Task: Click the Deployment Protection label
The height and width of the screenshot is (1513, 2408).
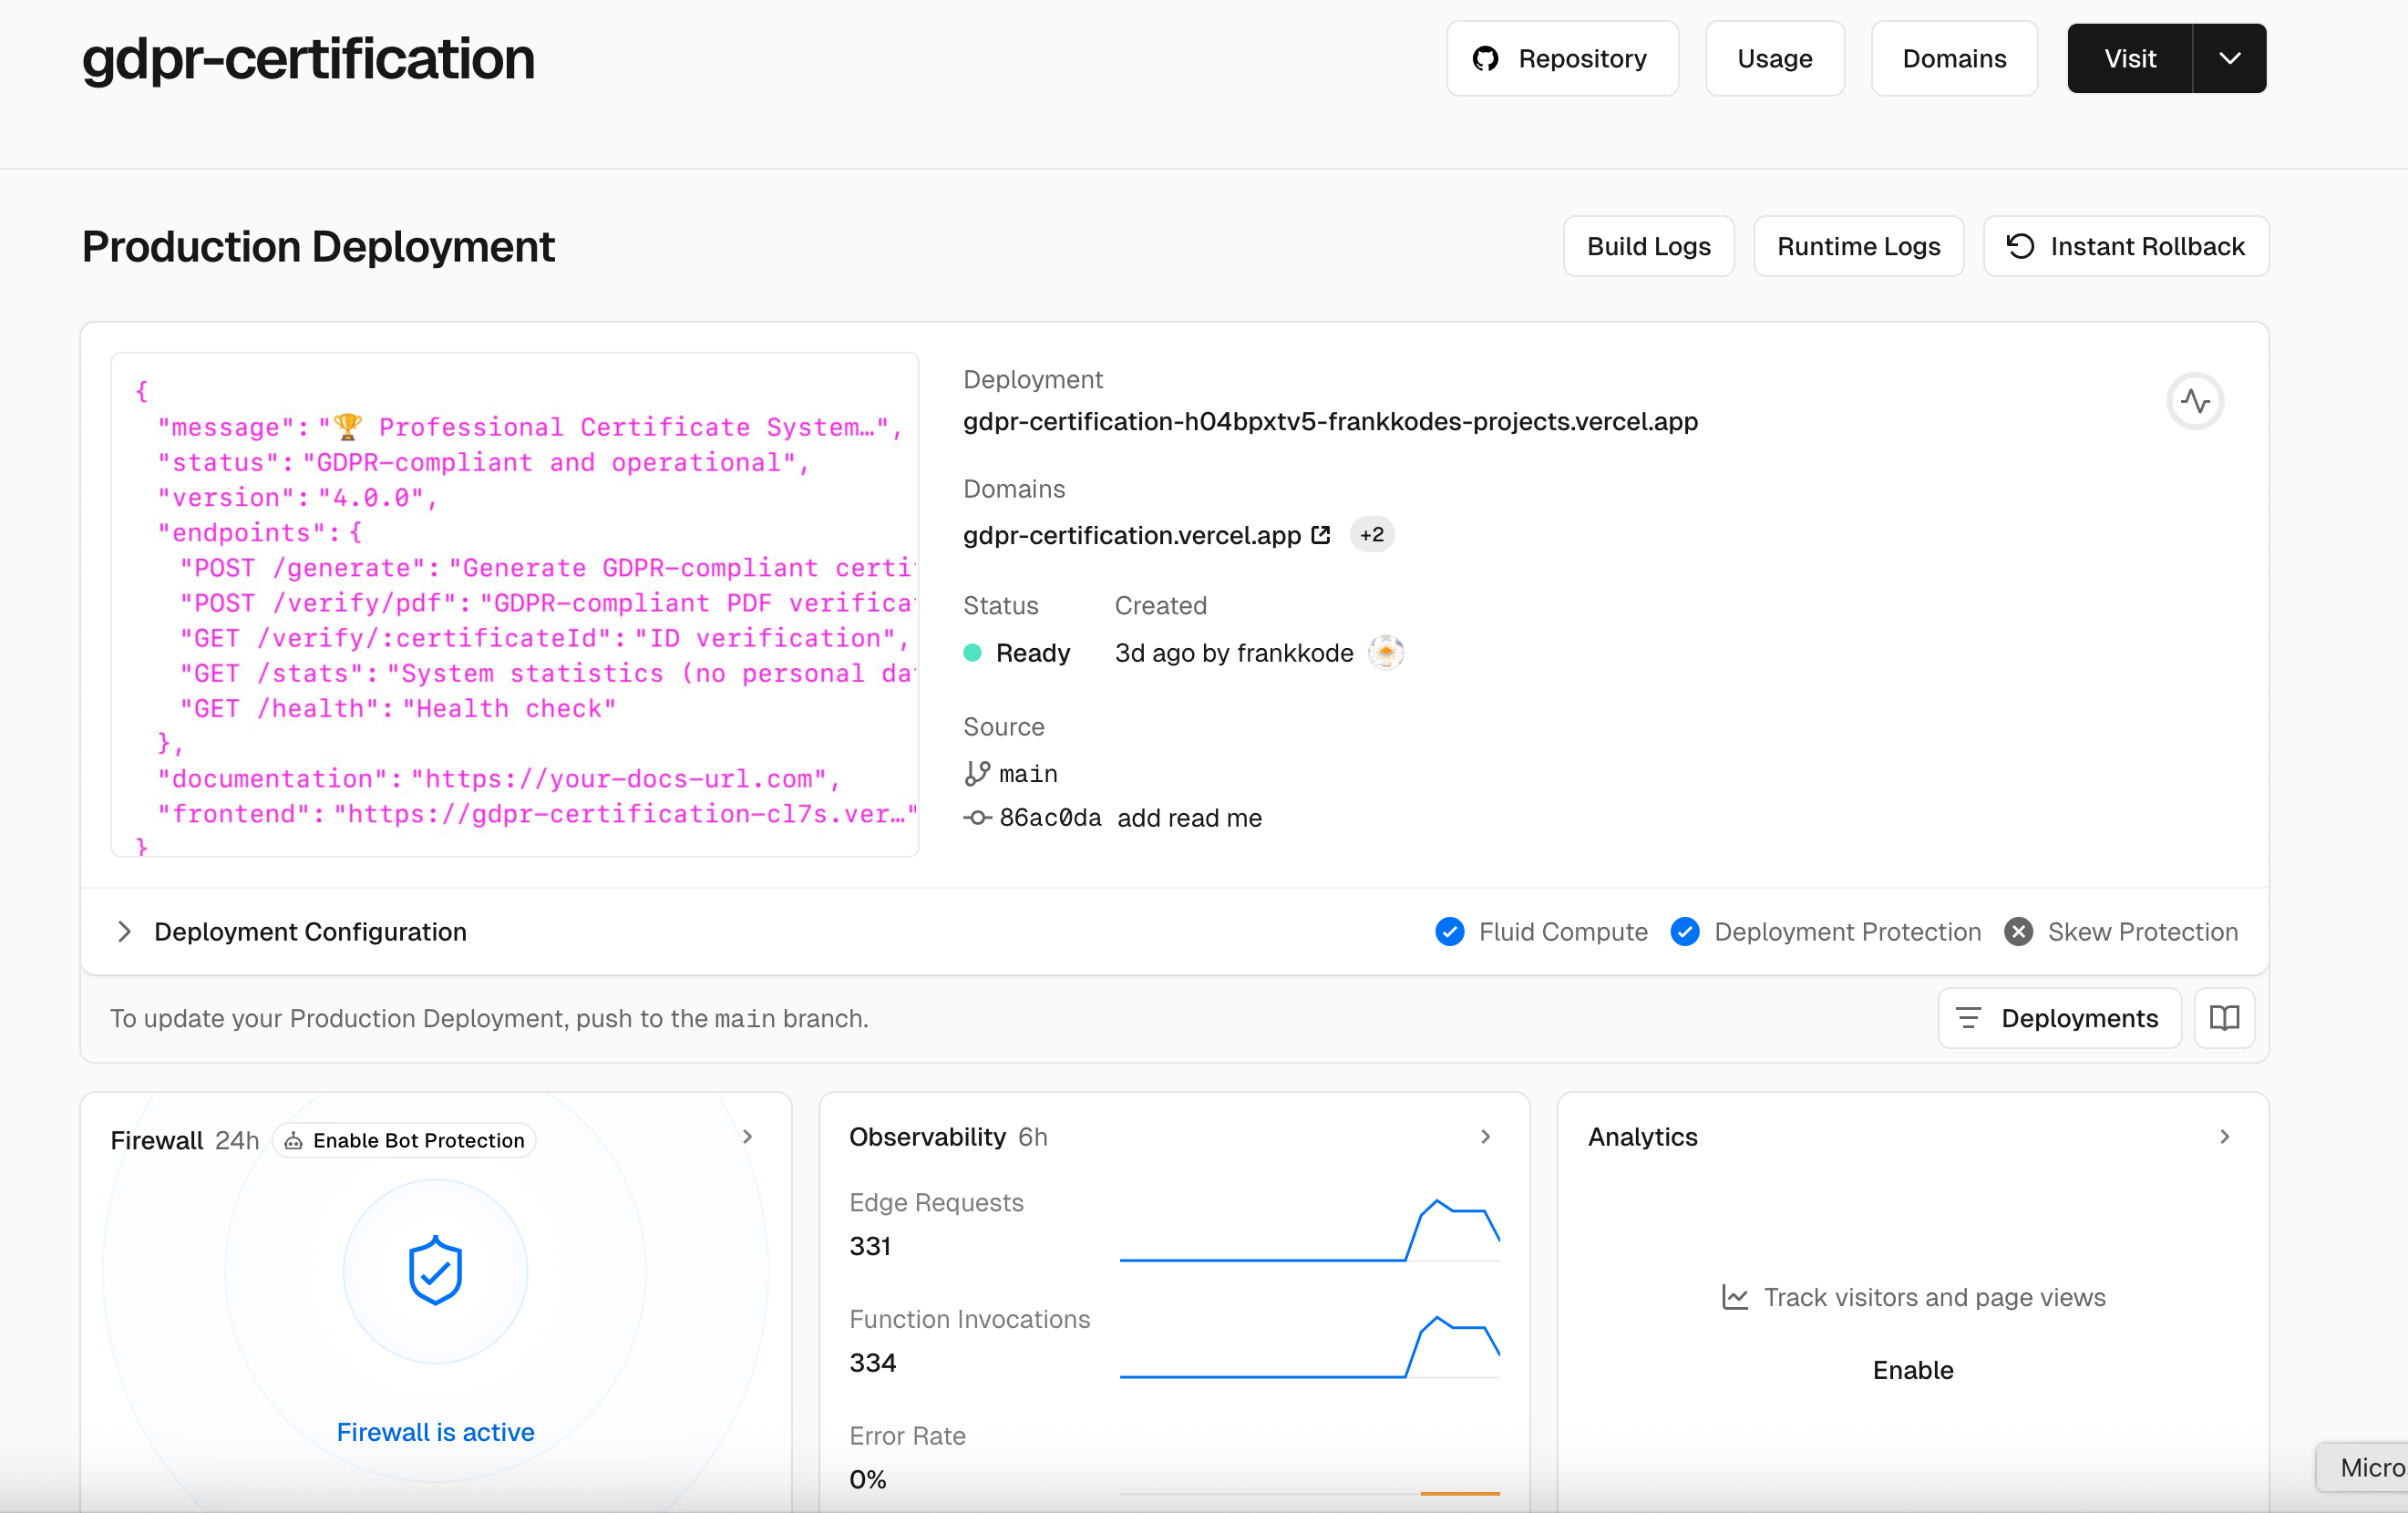Action: tap(1847, 931)
